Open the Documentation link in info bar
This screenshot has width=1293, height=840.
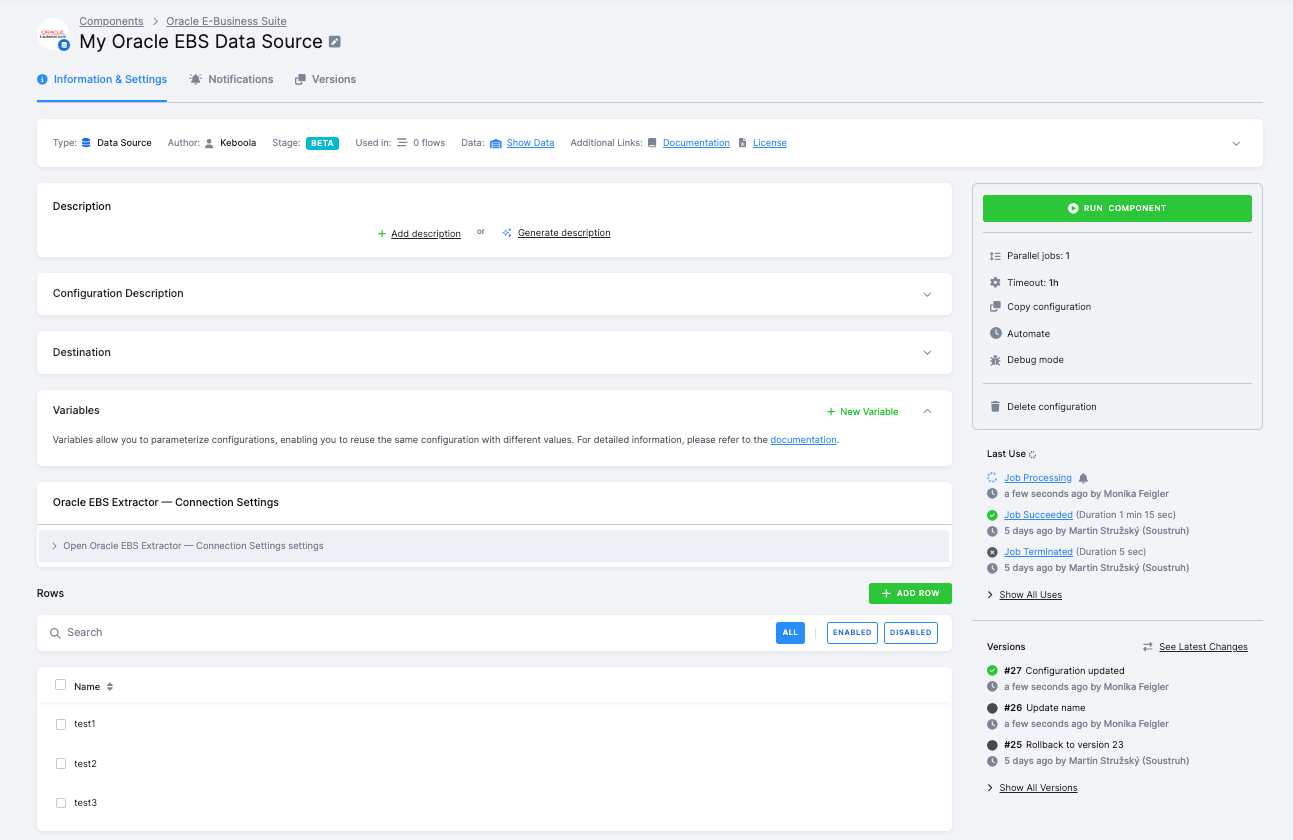pos(696,143)
